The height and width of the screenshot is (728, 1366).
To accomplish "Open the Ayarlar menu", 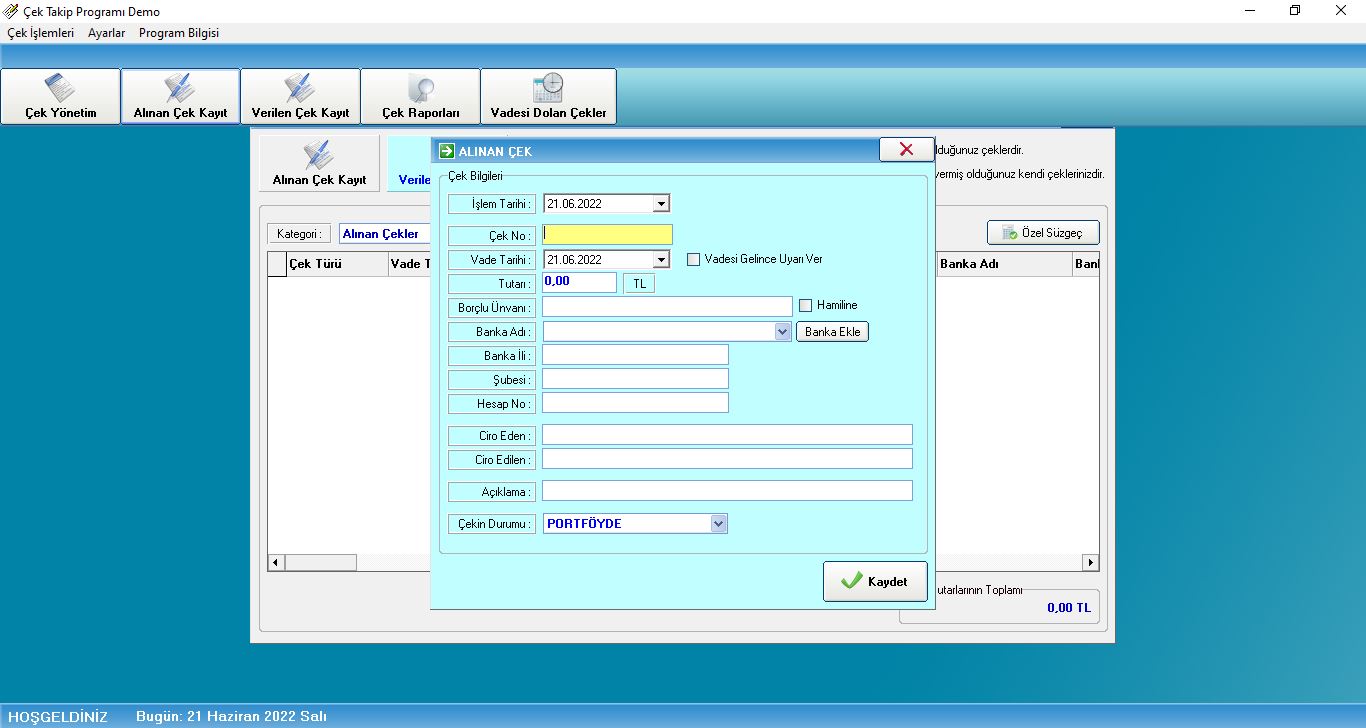I will [107, 33].
